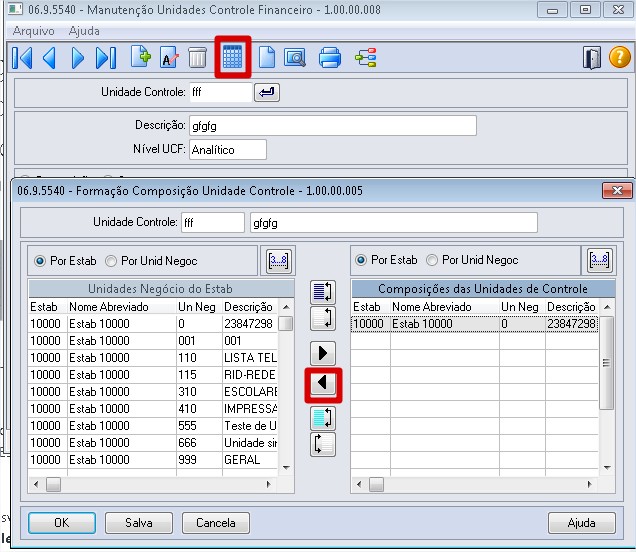Close the Formação Composição dialog
636x552 pixels.
point(617,190)
